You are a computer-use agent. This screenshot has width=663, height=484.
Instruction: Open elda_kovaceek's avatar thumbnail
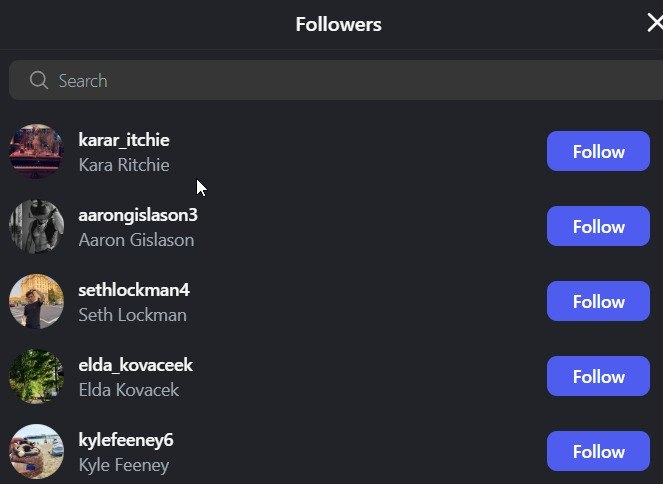(x=36, y=376)
